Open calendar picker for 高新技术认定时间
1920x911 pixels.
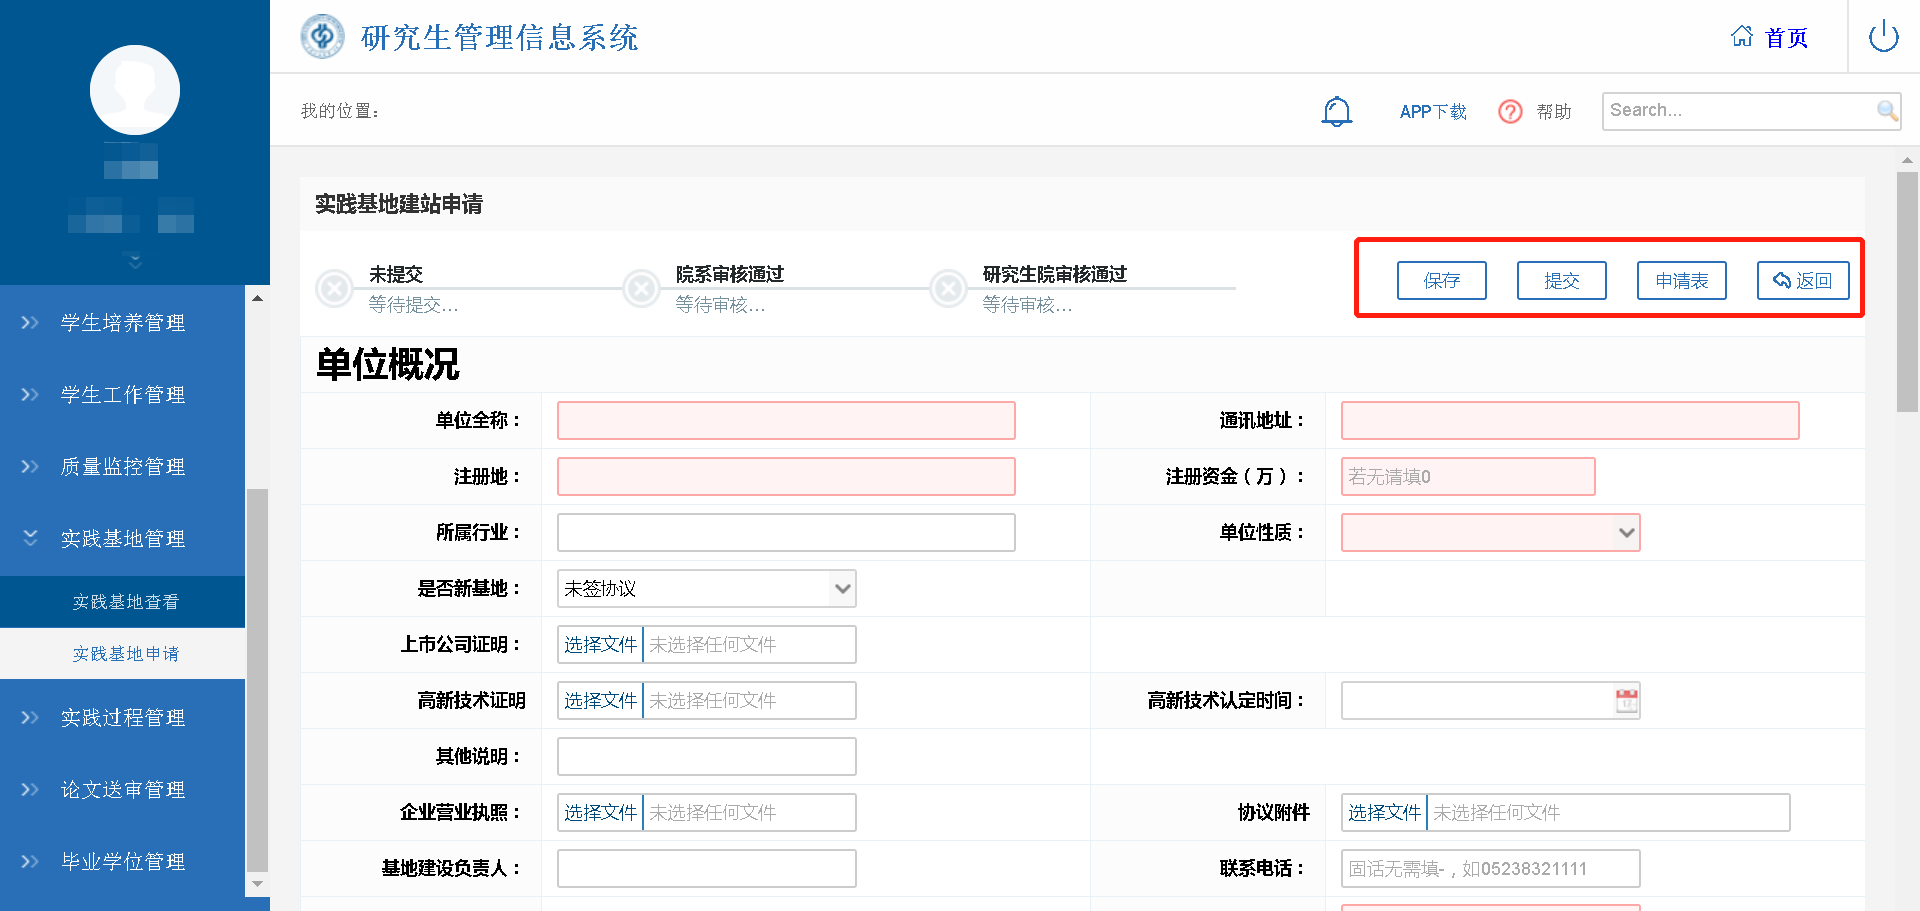point(1627,701)
